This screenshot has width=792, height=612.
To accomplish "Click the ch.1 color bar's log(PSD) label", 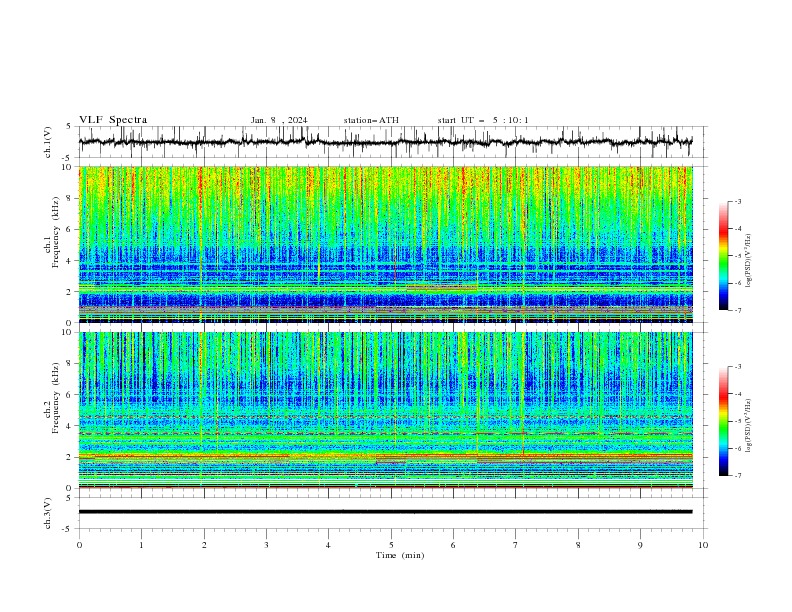I will 749,261.
